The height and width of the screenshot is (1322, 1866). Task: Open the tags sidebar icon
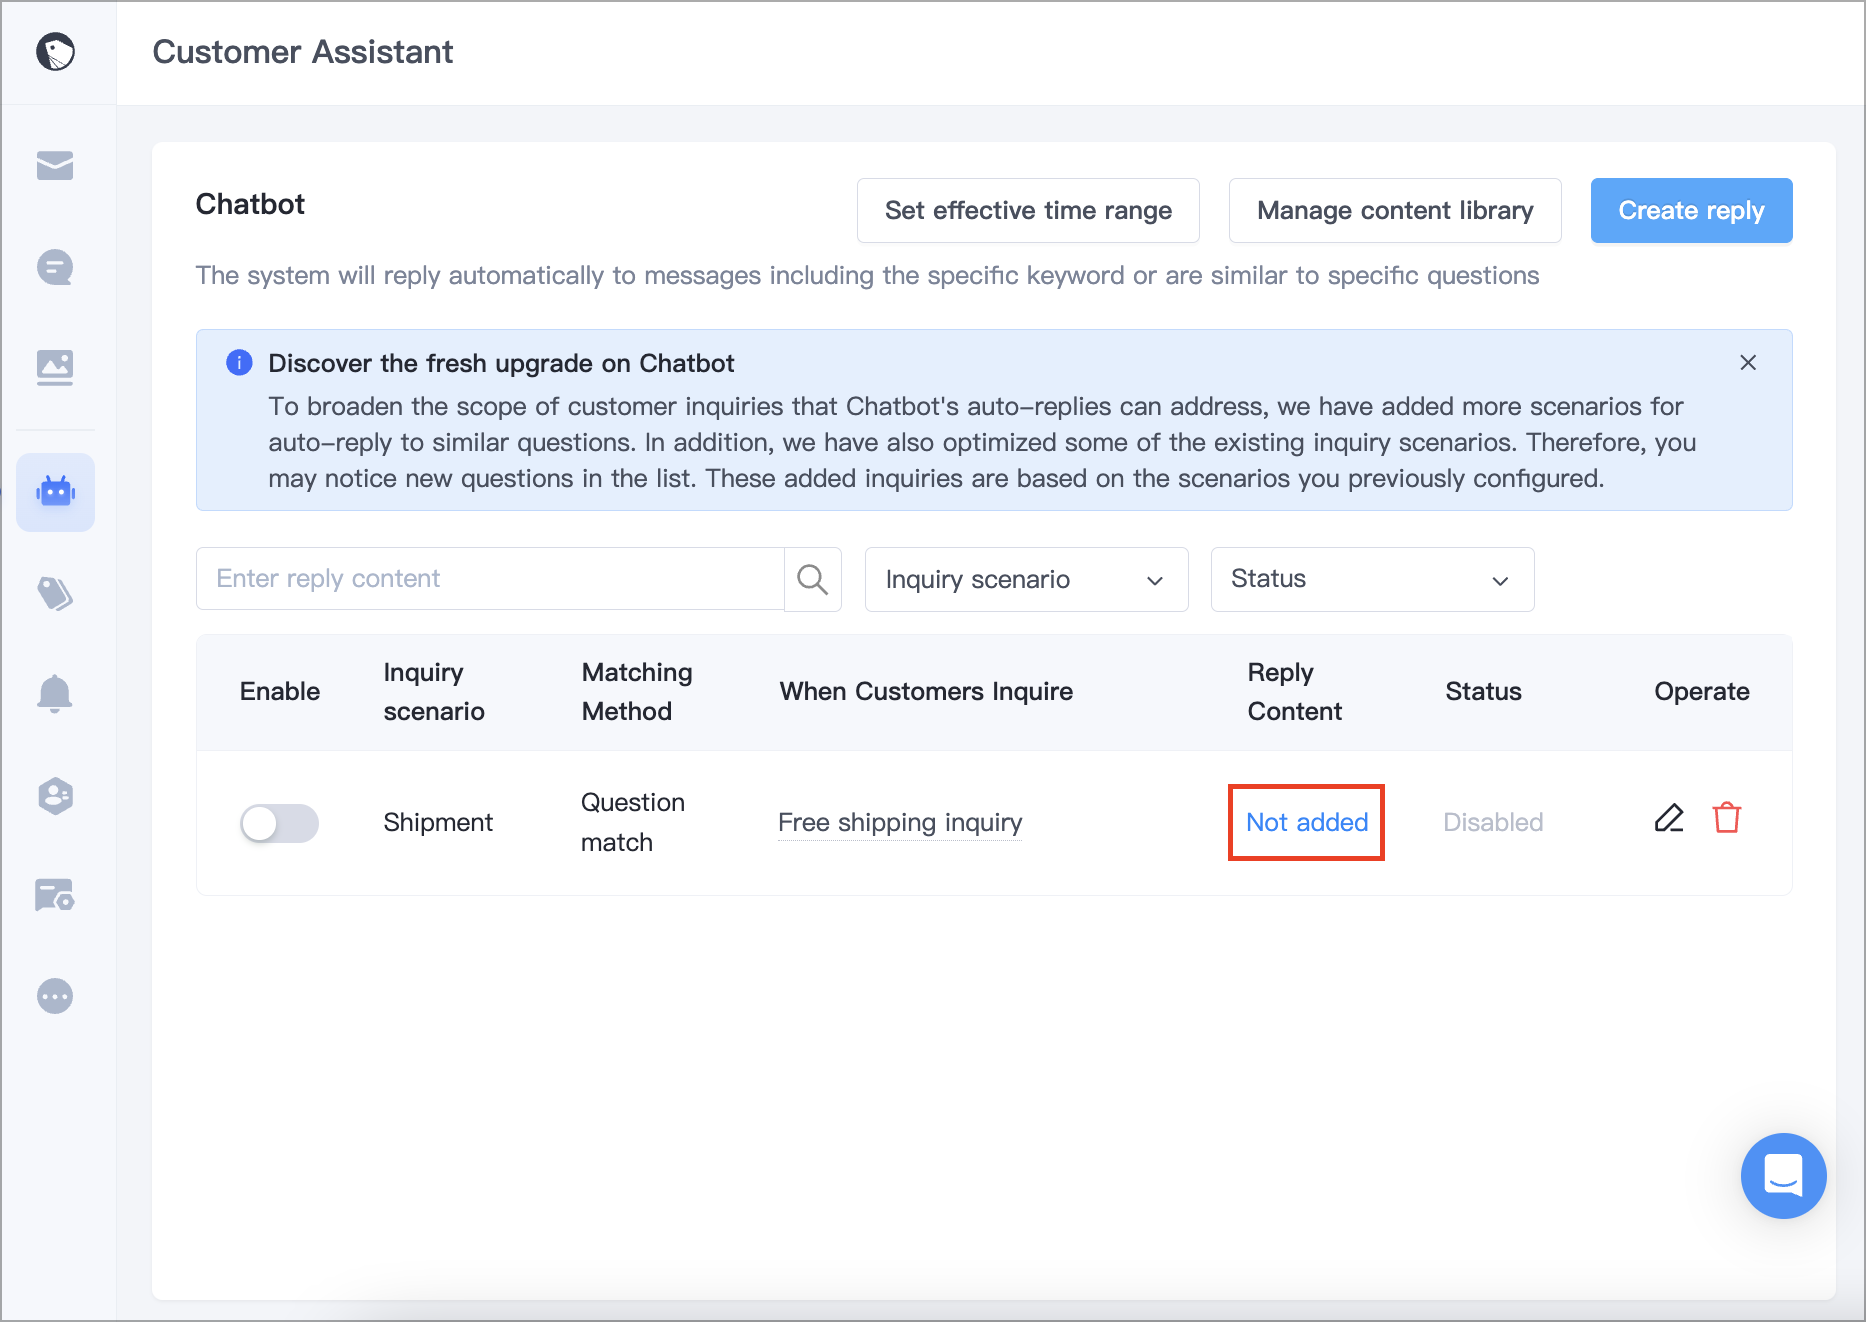click(x=55, y=593)
